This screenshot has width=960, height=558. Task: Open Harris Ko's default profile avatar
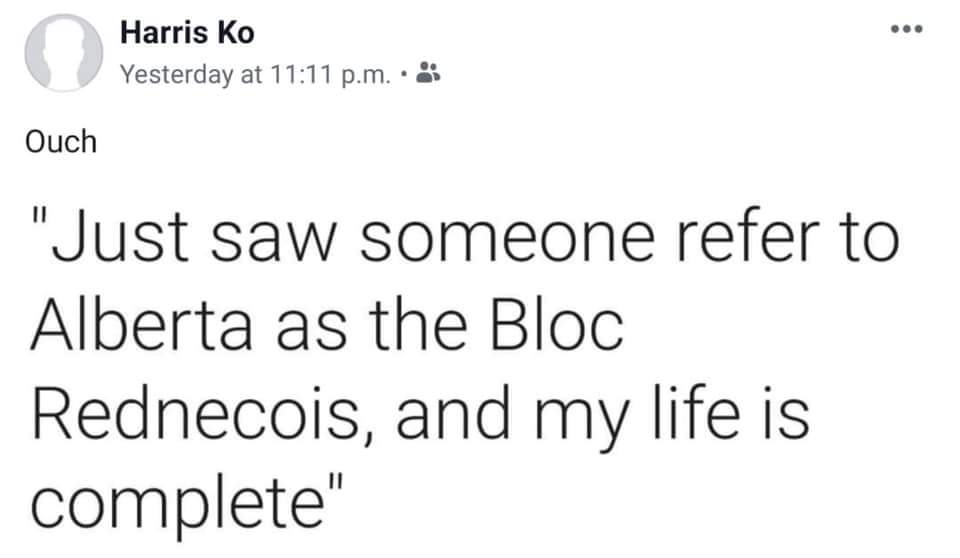(64, 53)
